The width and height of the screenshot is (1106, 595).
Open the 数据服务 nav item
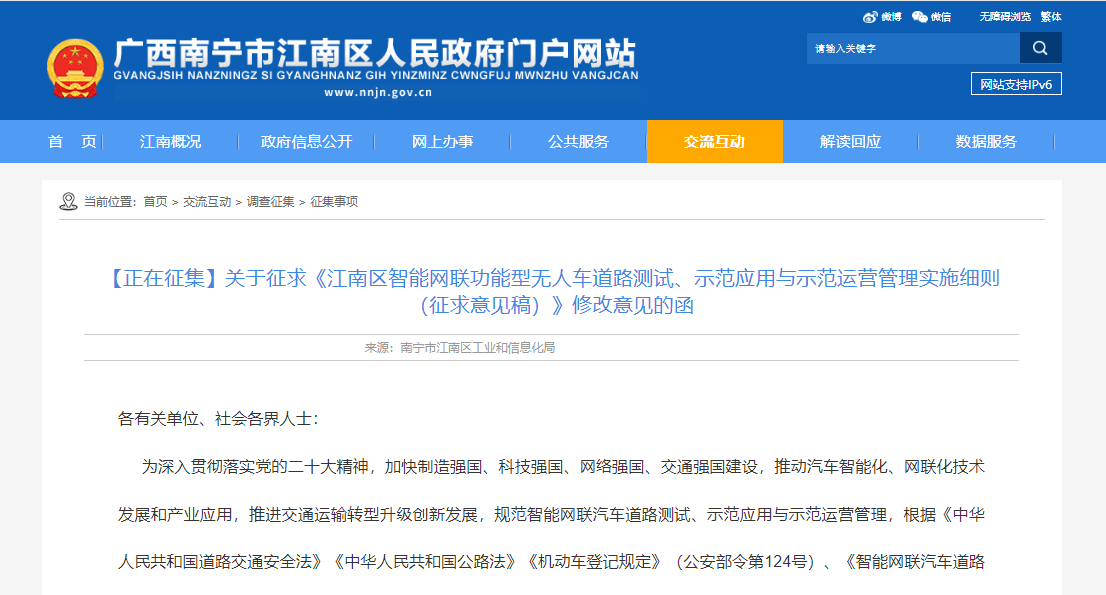click(986, 142)
